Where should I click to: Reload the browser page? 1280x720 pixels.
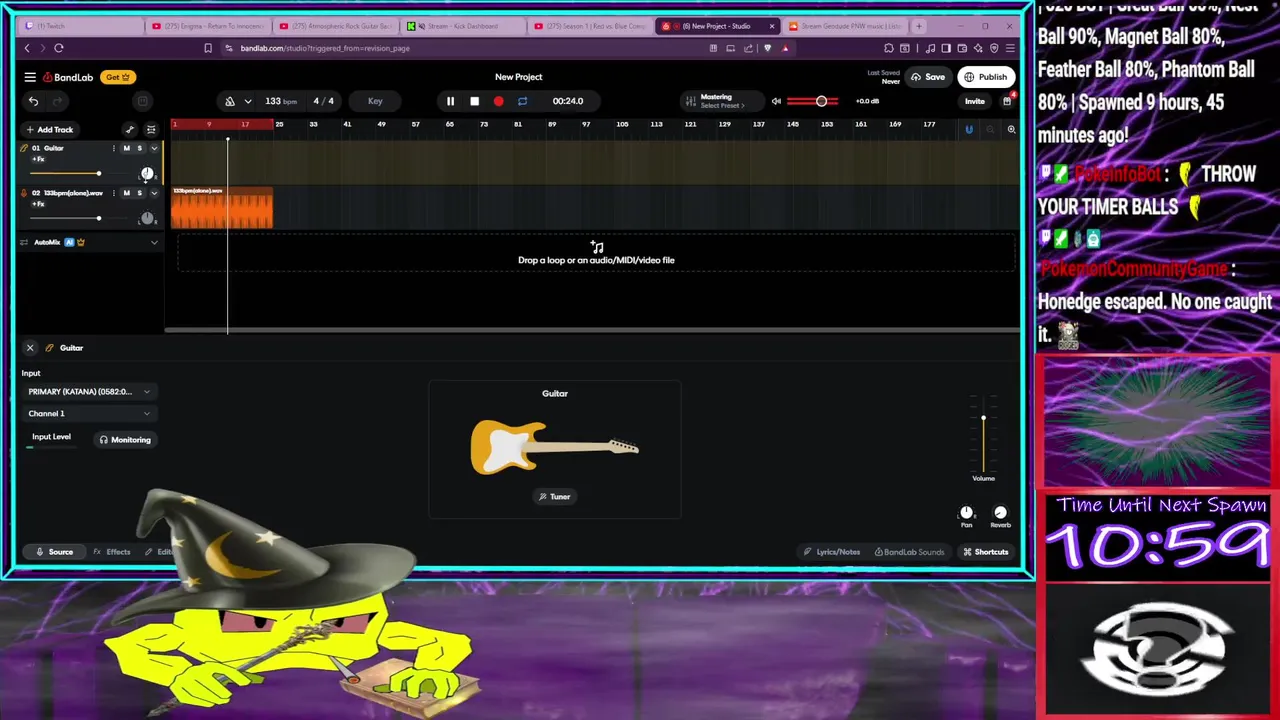59,48
